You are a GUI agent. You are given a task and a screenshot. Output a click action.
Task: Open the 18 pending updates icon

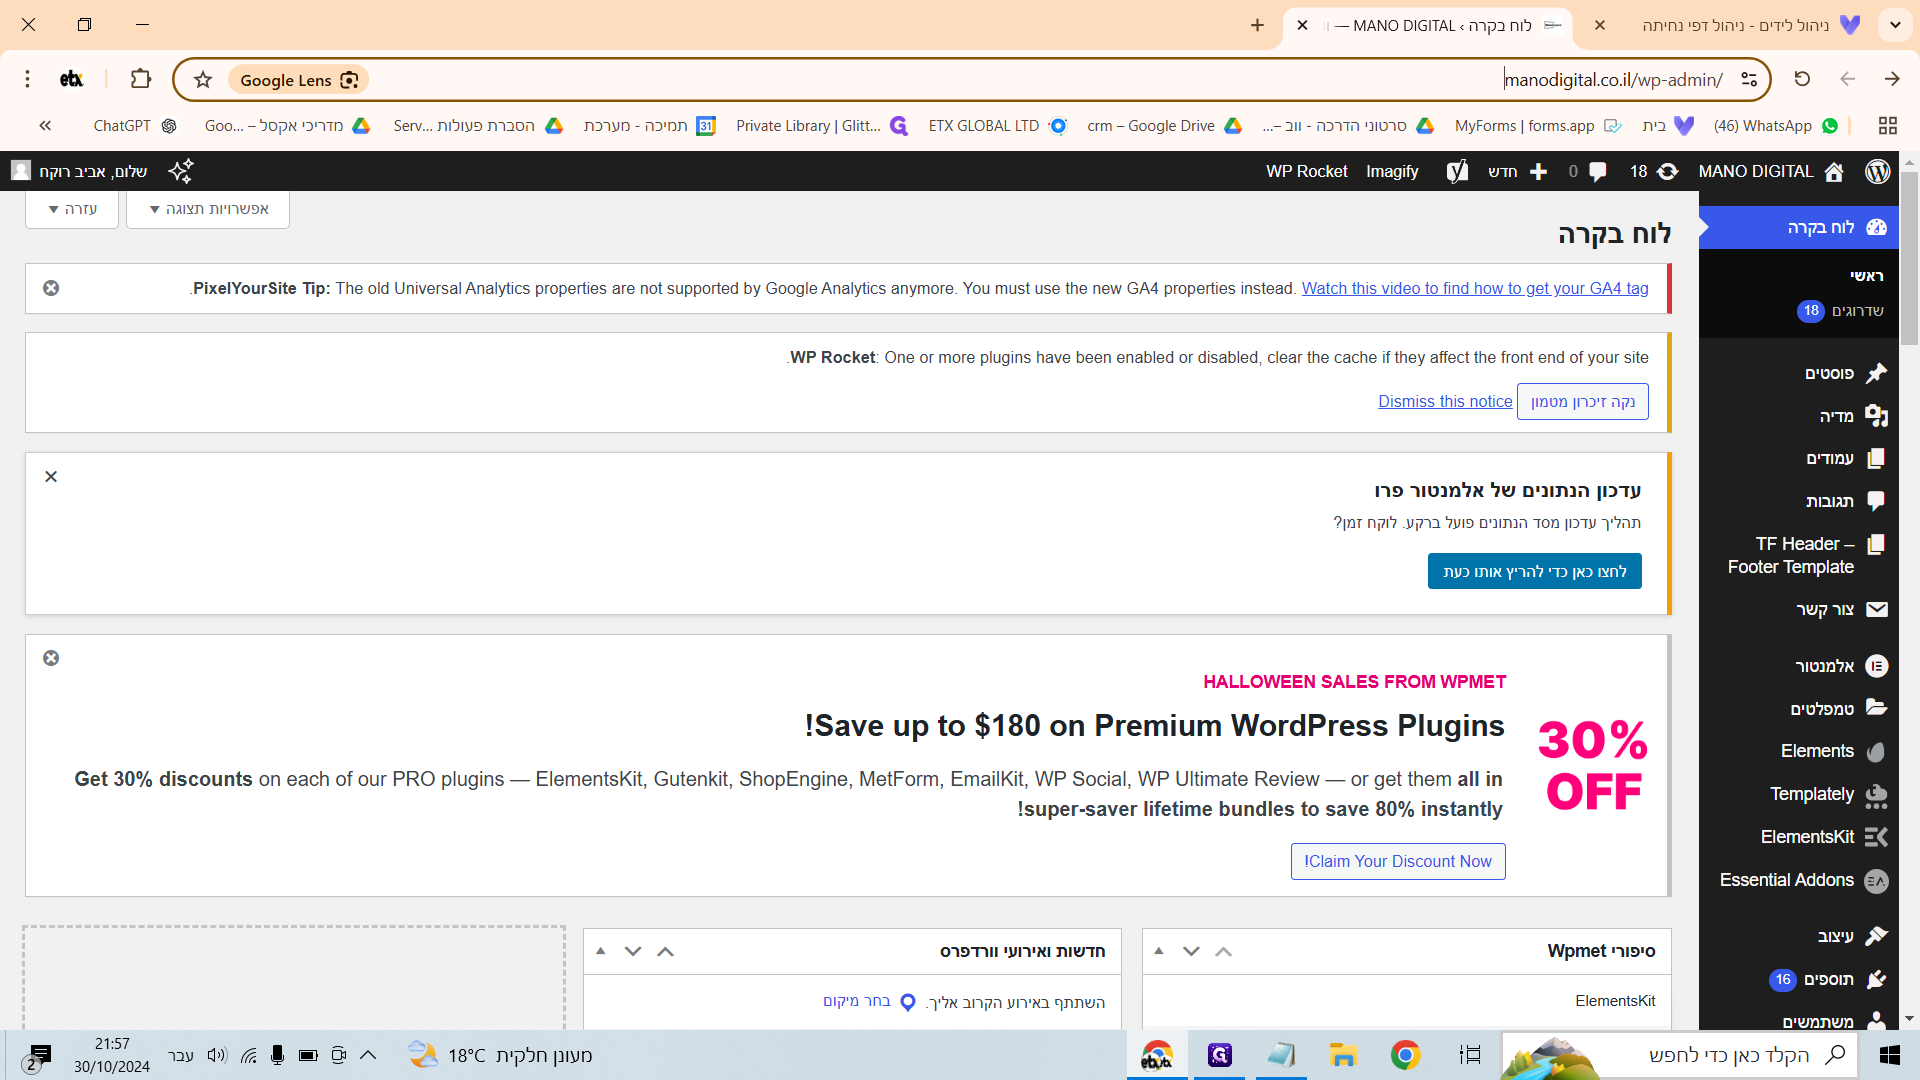click(x=1653, y=171)
